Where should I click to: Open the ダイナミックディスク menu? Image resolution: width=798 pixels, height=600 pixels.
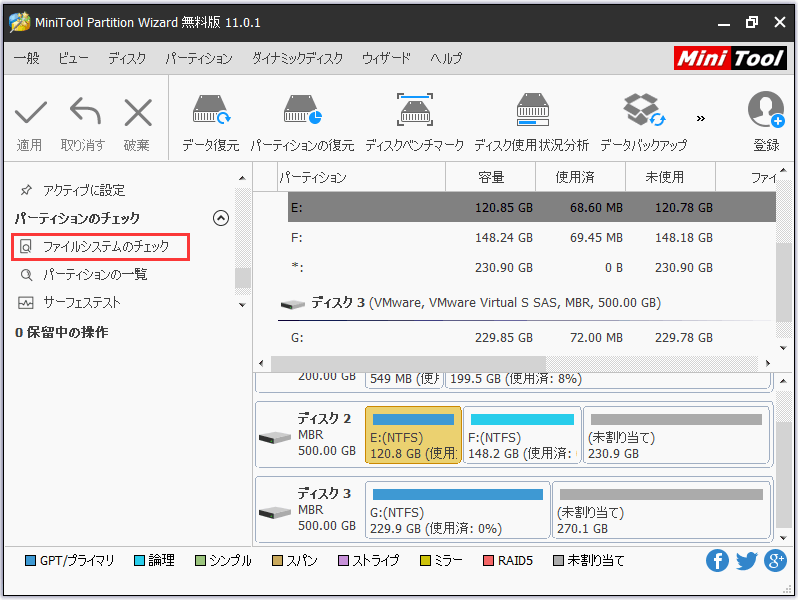[298, 58]
